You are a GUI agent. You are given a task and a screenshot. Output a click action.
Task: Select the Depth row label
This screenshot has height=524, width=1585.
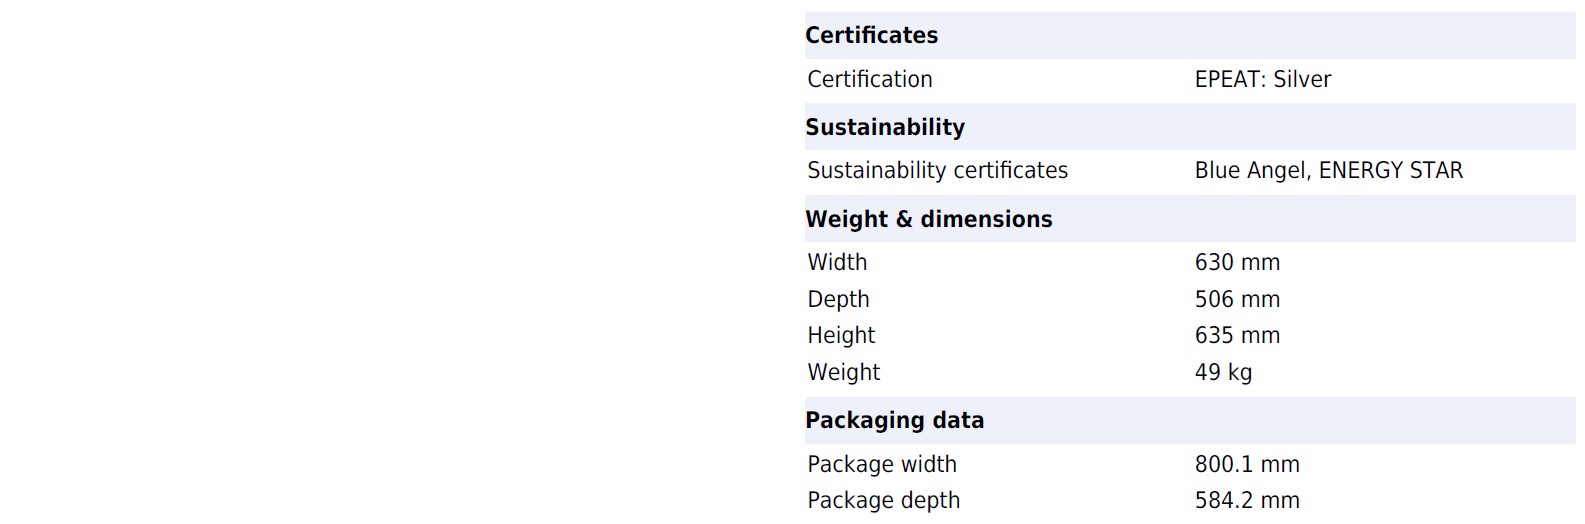(838, 300)
